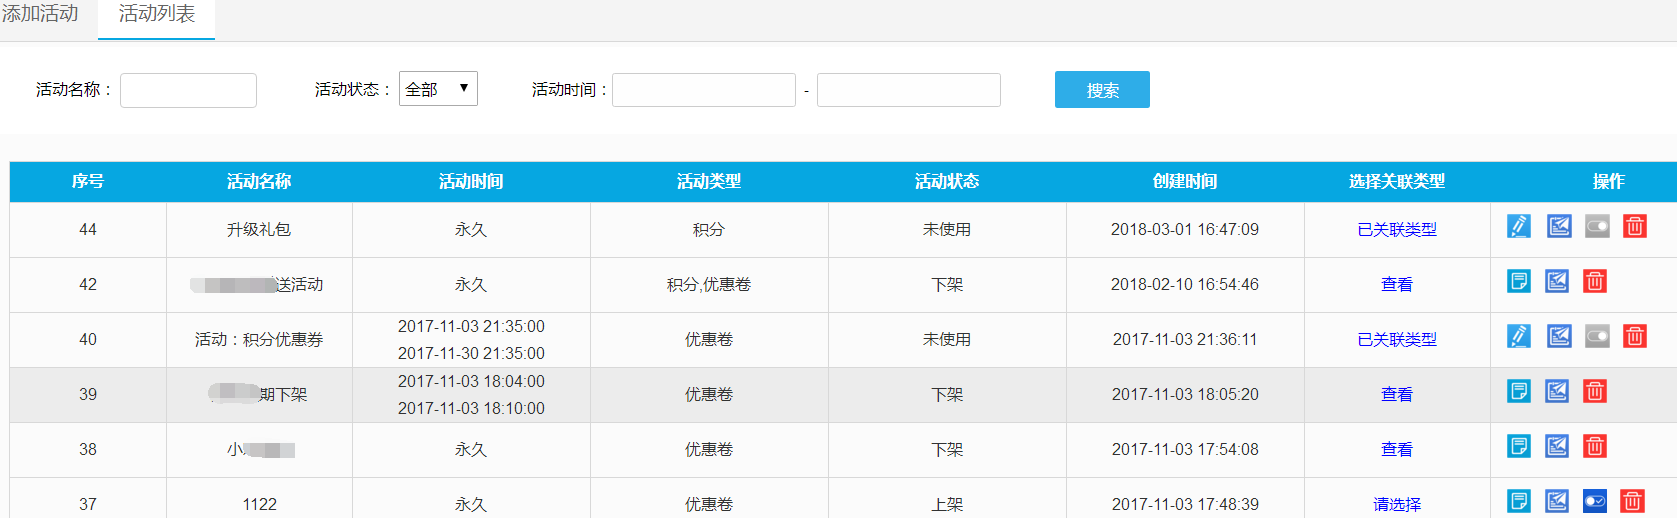1677x518 pixels.
Task: Click the red trash icon for row 39
Action: 1594,392
